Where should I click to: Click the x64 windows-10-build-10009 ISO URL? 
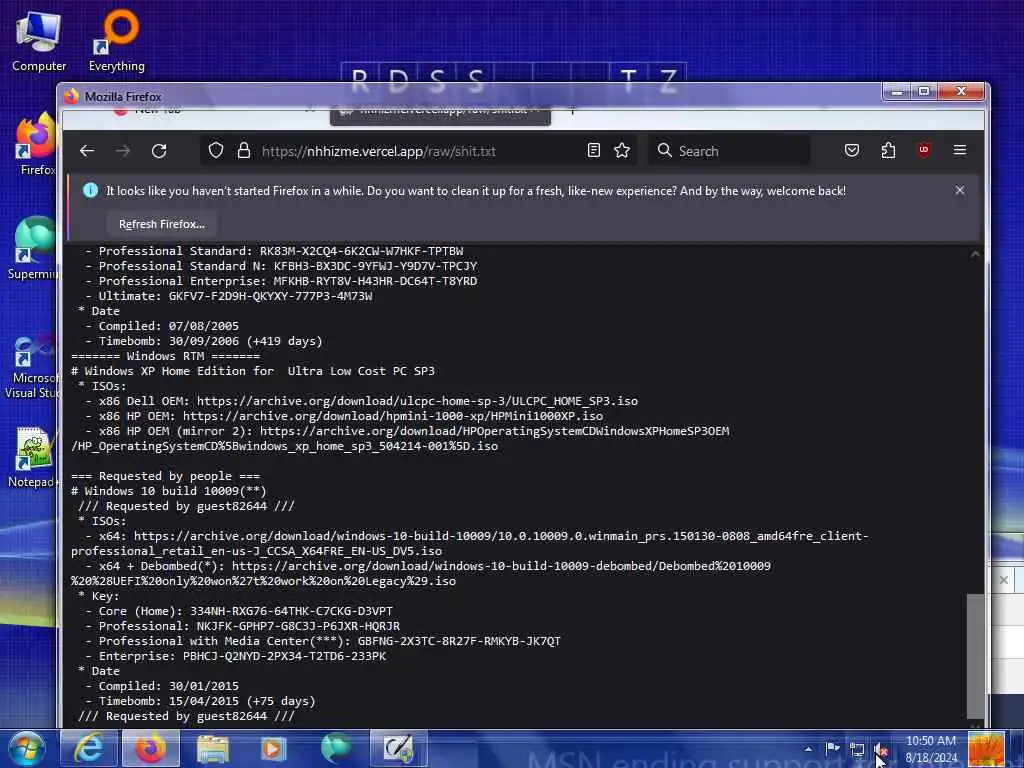pyautogui.click(x=470, y=543)
